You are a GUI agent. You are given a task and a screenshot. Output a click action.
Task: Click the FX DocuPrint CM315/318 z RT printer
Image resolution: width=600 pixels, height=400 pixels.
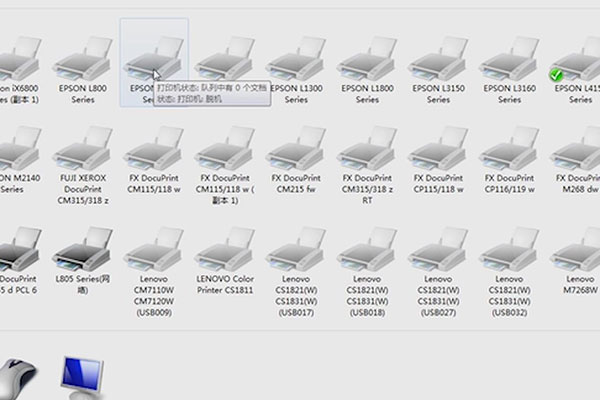click(367, 150)
